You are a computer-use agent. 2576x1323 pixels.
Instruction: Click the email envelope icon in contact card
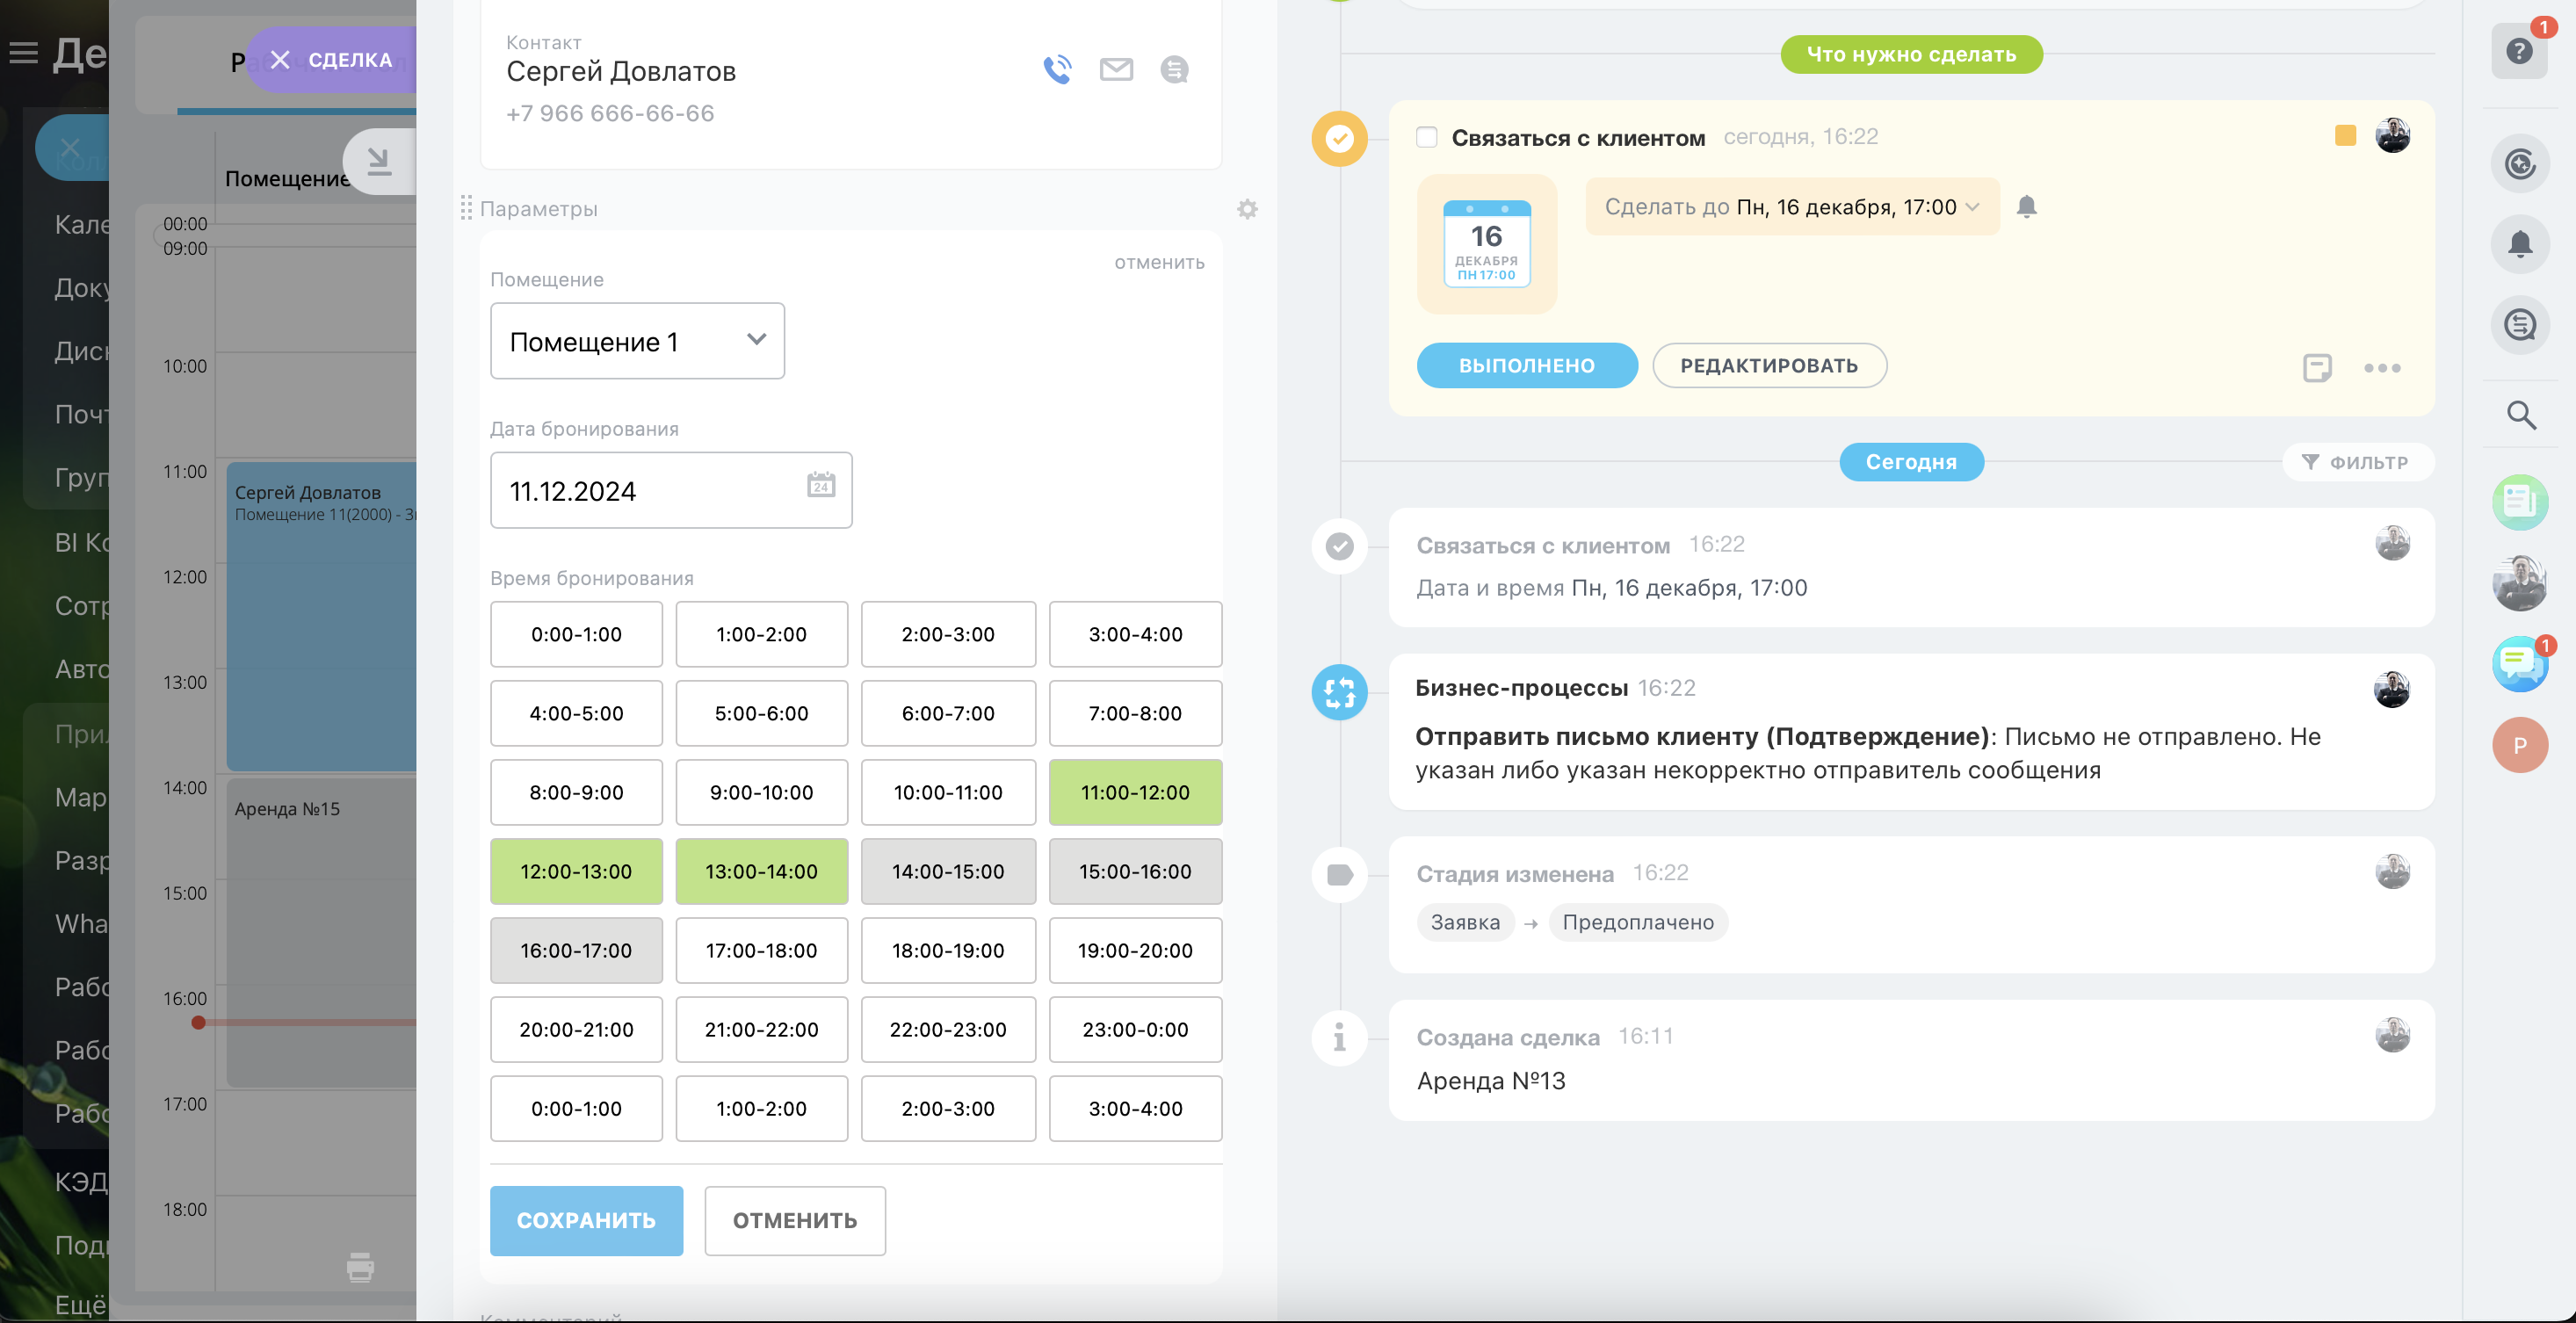click(x=1115, y=69)
